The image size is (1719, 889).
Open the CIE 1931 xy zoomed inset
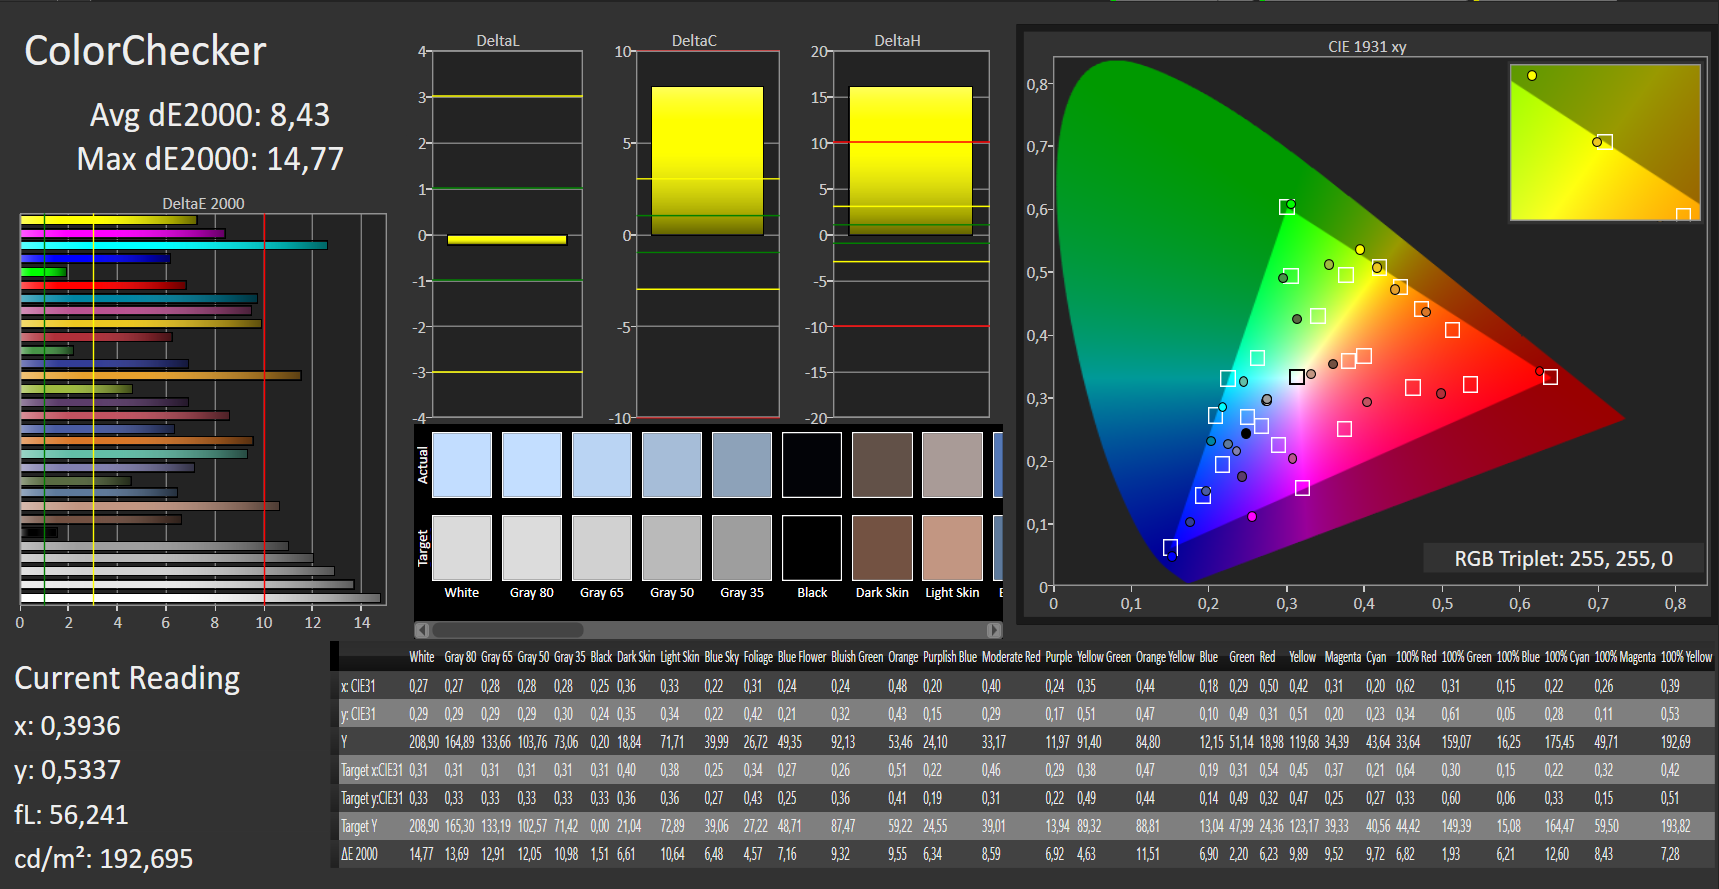click(1605, 142)
